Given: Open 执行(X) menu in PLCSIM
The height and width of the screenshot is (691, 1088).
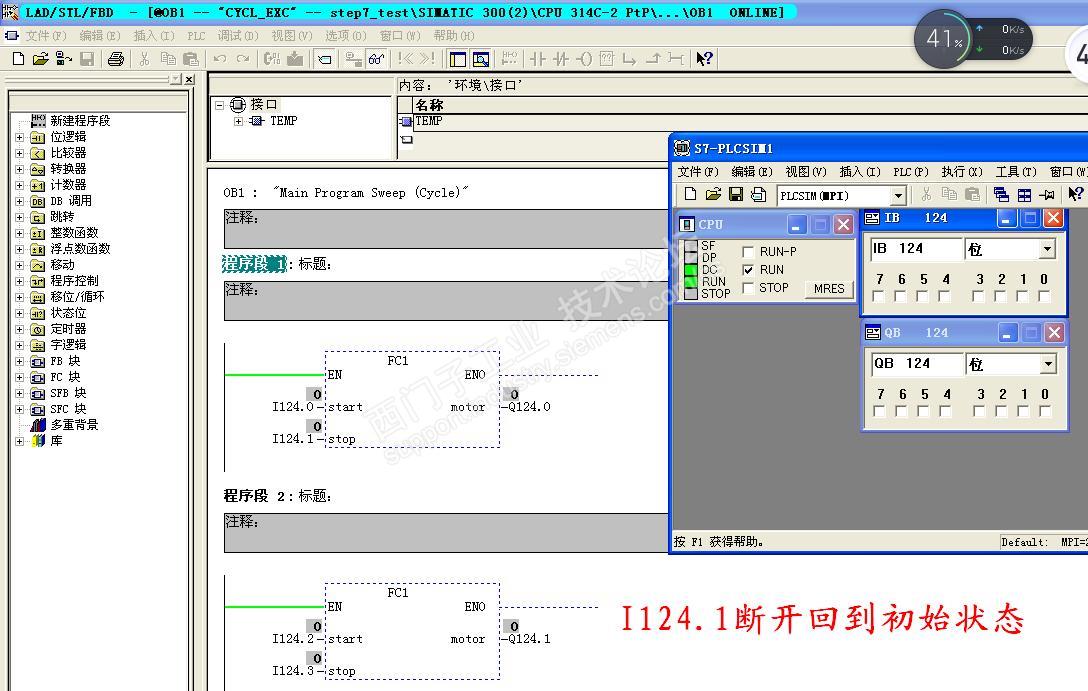Looking at the screenshot, I should (962, 171).
